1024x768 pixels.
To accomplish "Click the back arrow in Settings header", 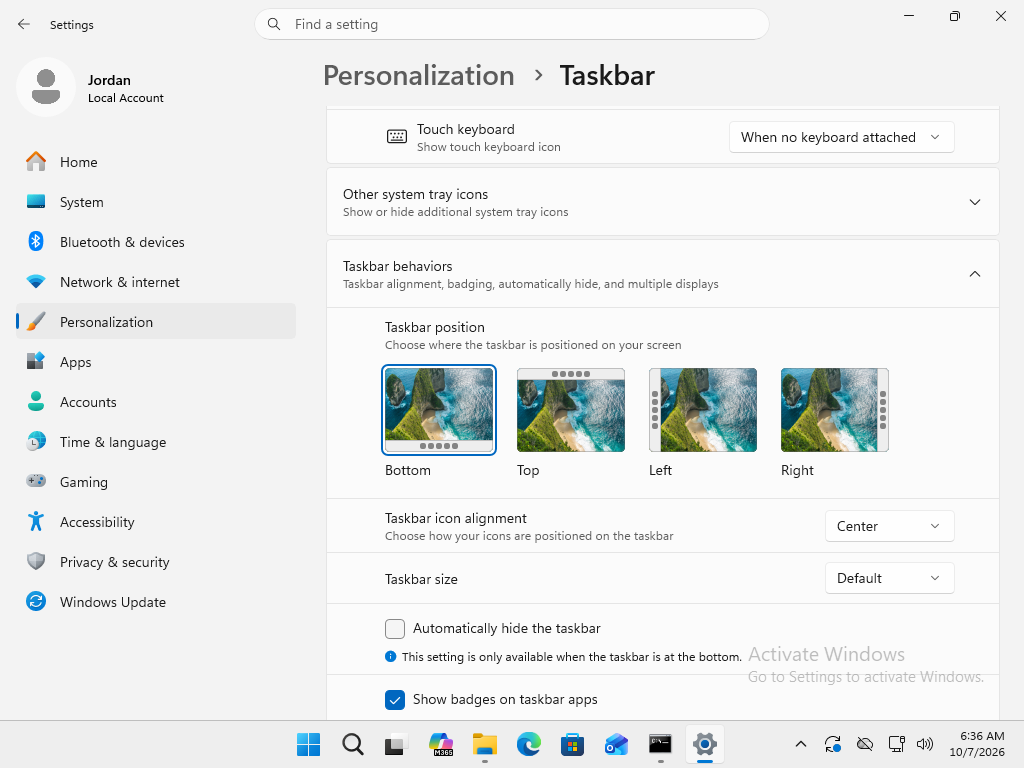I will click(x=24, y=24).
